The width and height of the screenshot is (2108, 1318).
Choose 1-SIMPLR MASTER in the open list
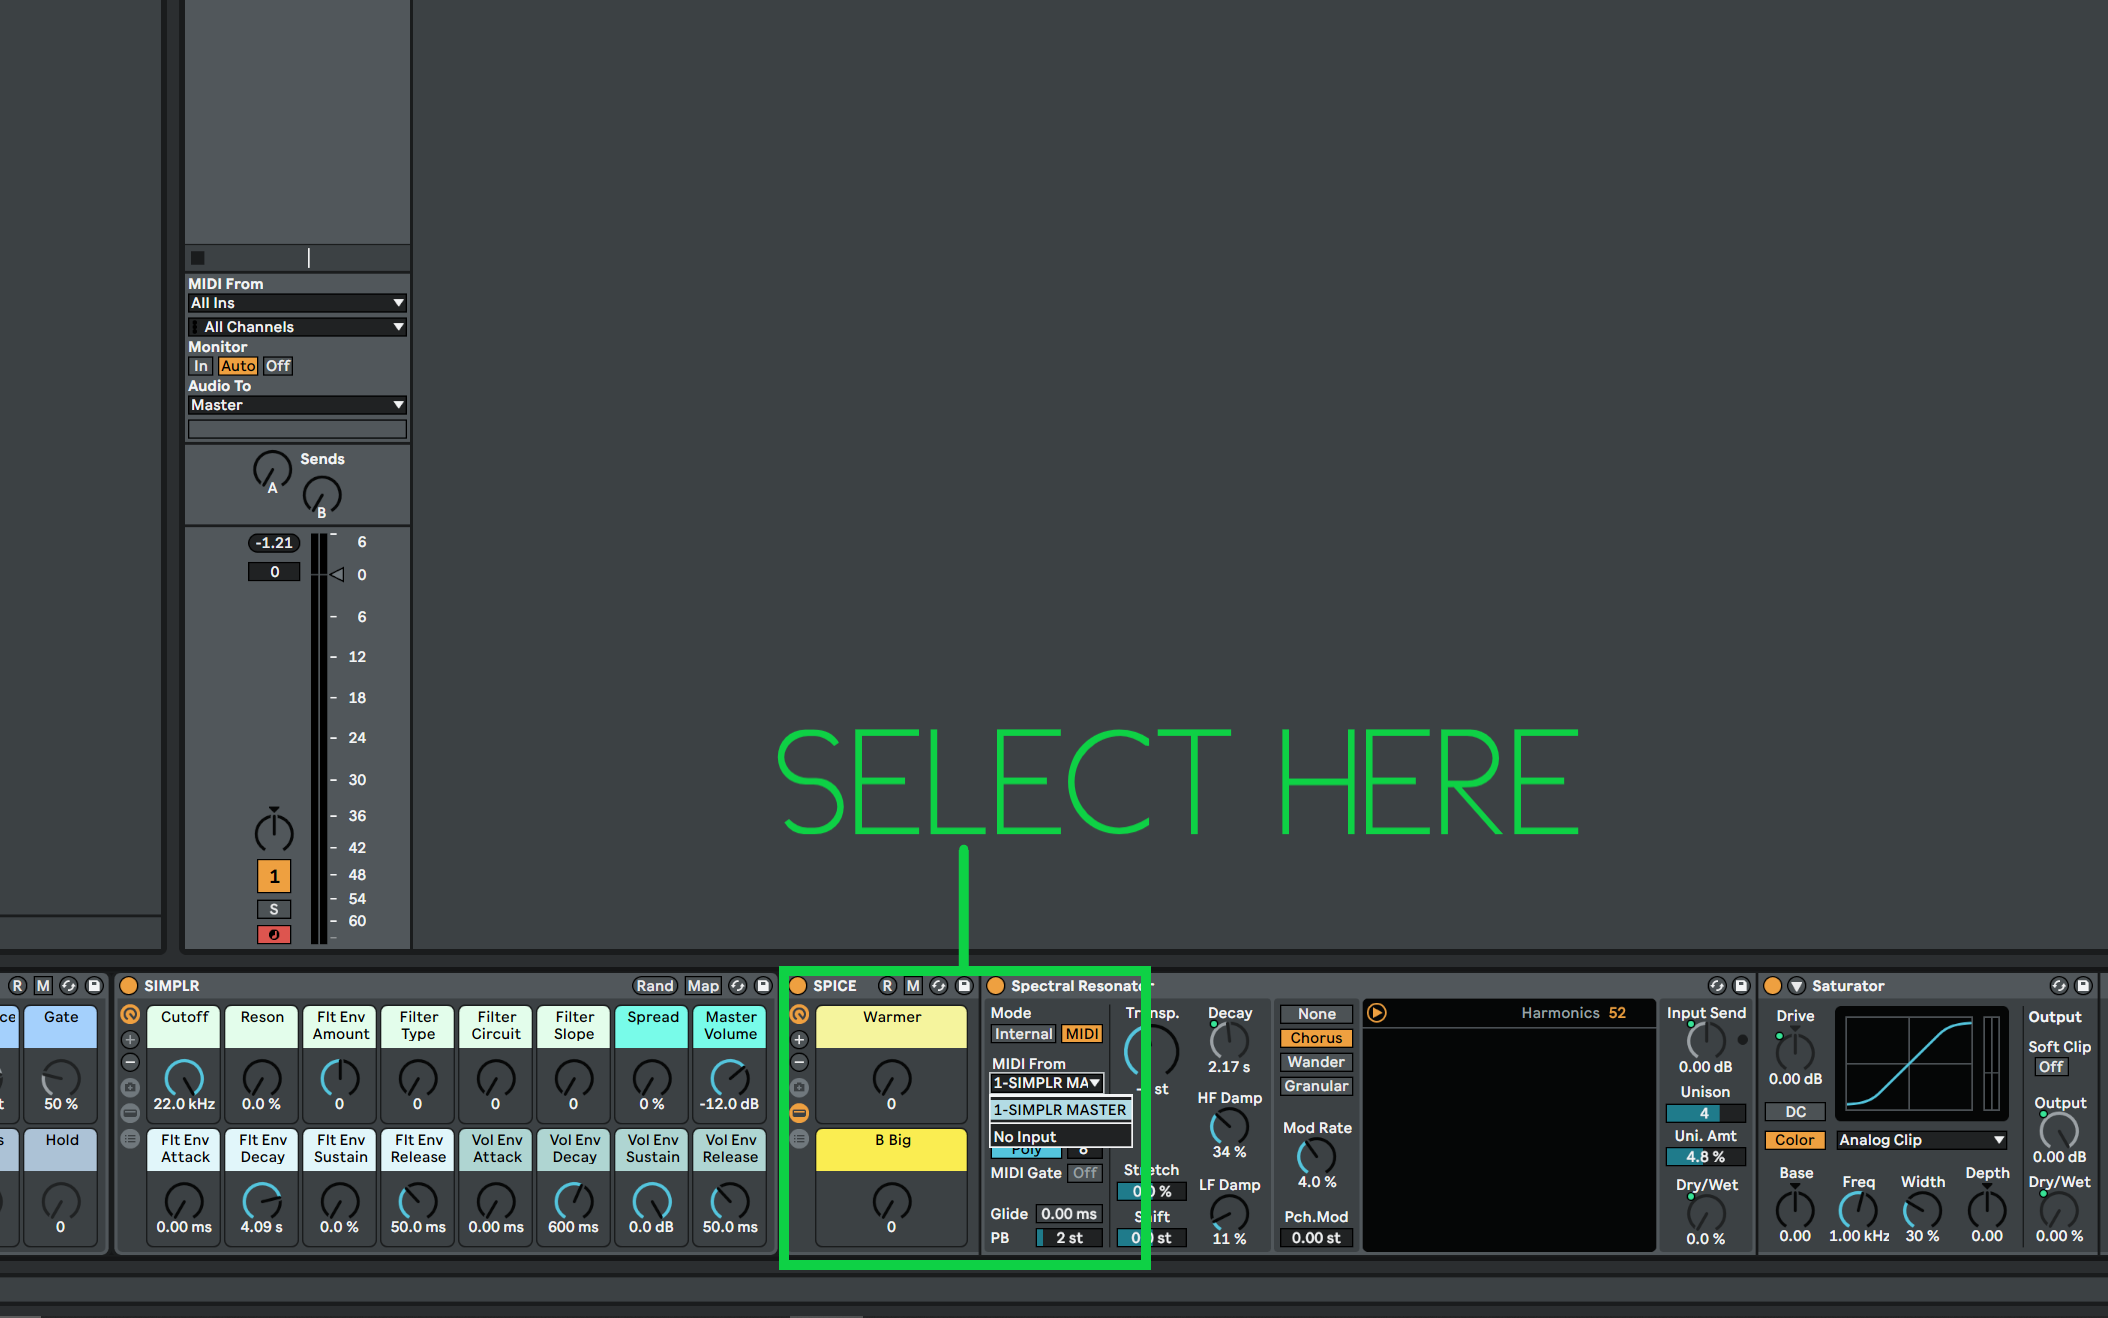click(x=1059, y=1110)
